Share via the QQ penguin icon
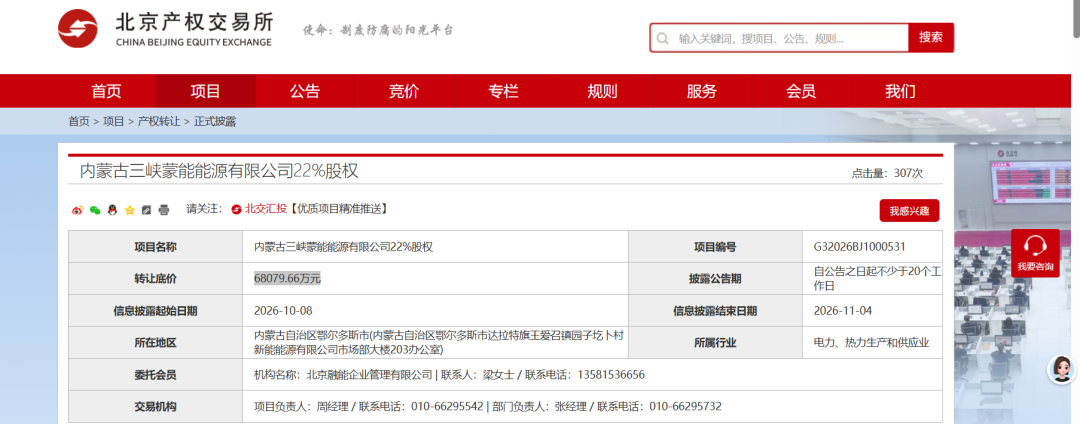Image resolution: width=1080 pixels, height=424 pixels. pyautogui.click(x=112, y=211)
